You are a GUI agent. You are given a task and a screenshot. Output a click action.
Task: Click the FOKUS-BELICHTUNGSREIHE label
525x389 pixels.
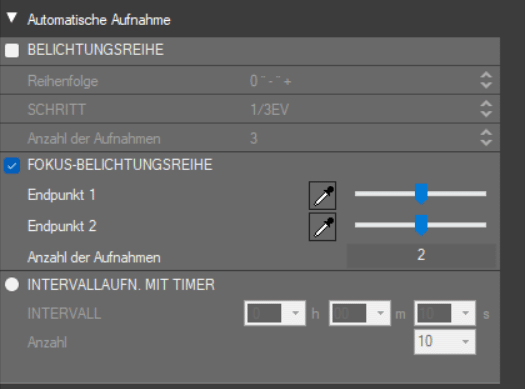tap(120, 165)
